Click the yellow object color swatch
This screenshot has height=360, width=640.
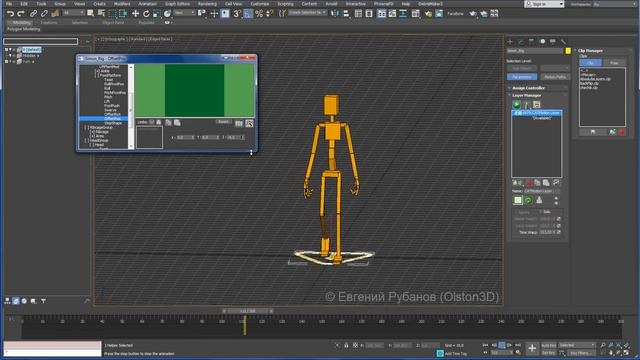(568, 51)
